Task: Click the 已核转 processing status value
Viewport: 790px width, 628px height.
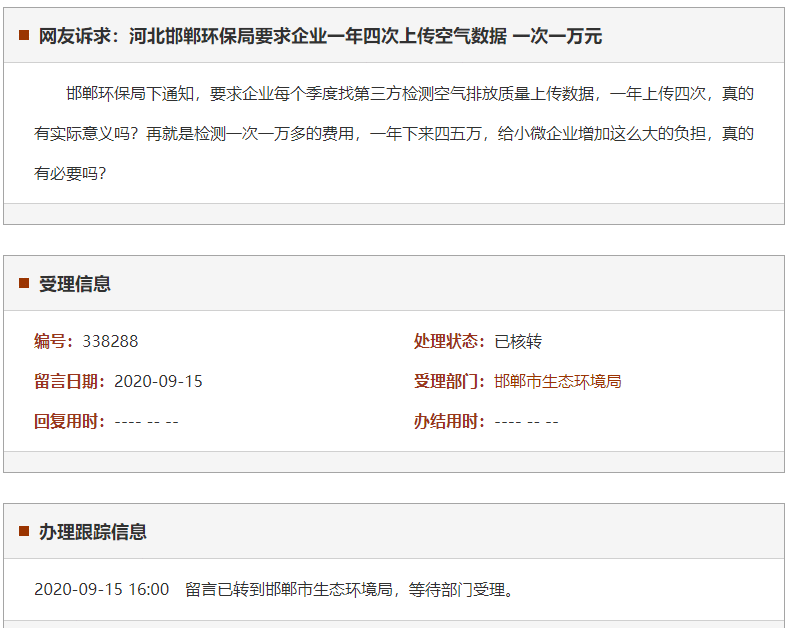Action: pyautogui.click(x=518, y=341)
